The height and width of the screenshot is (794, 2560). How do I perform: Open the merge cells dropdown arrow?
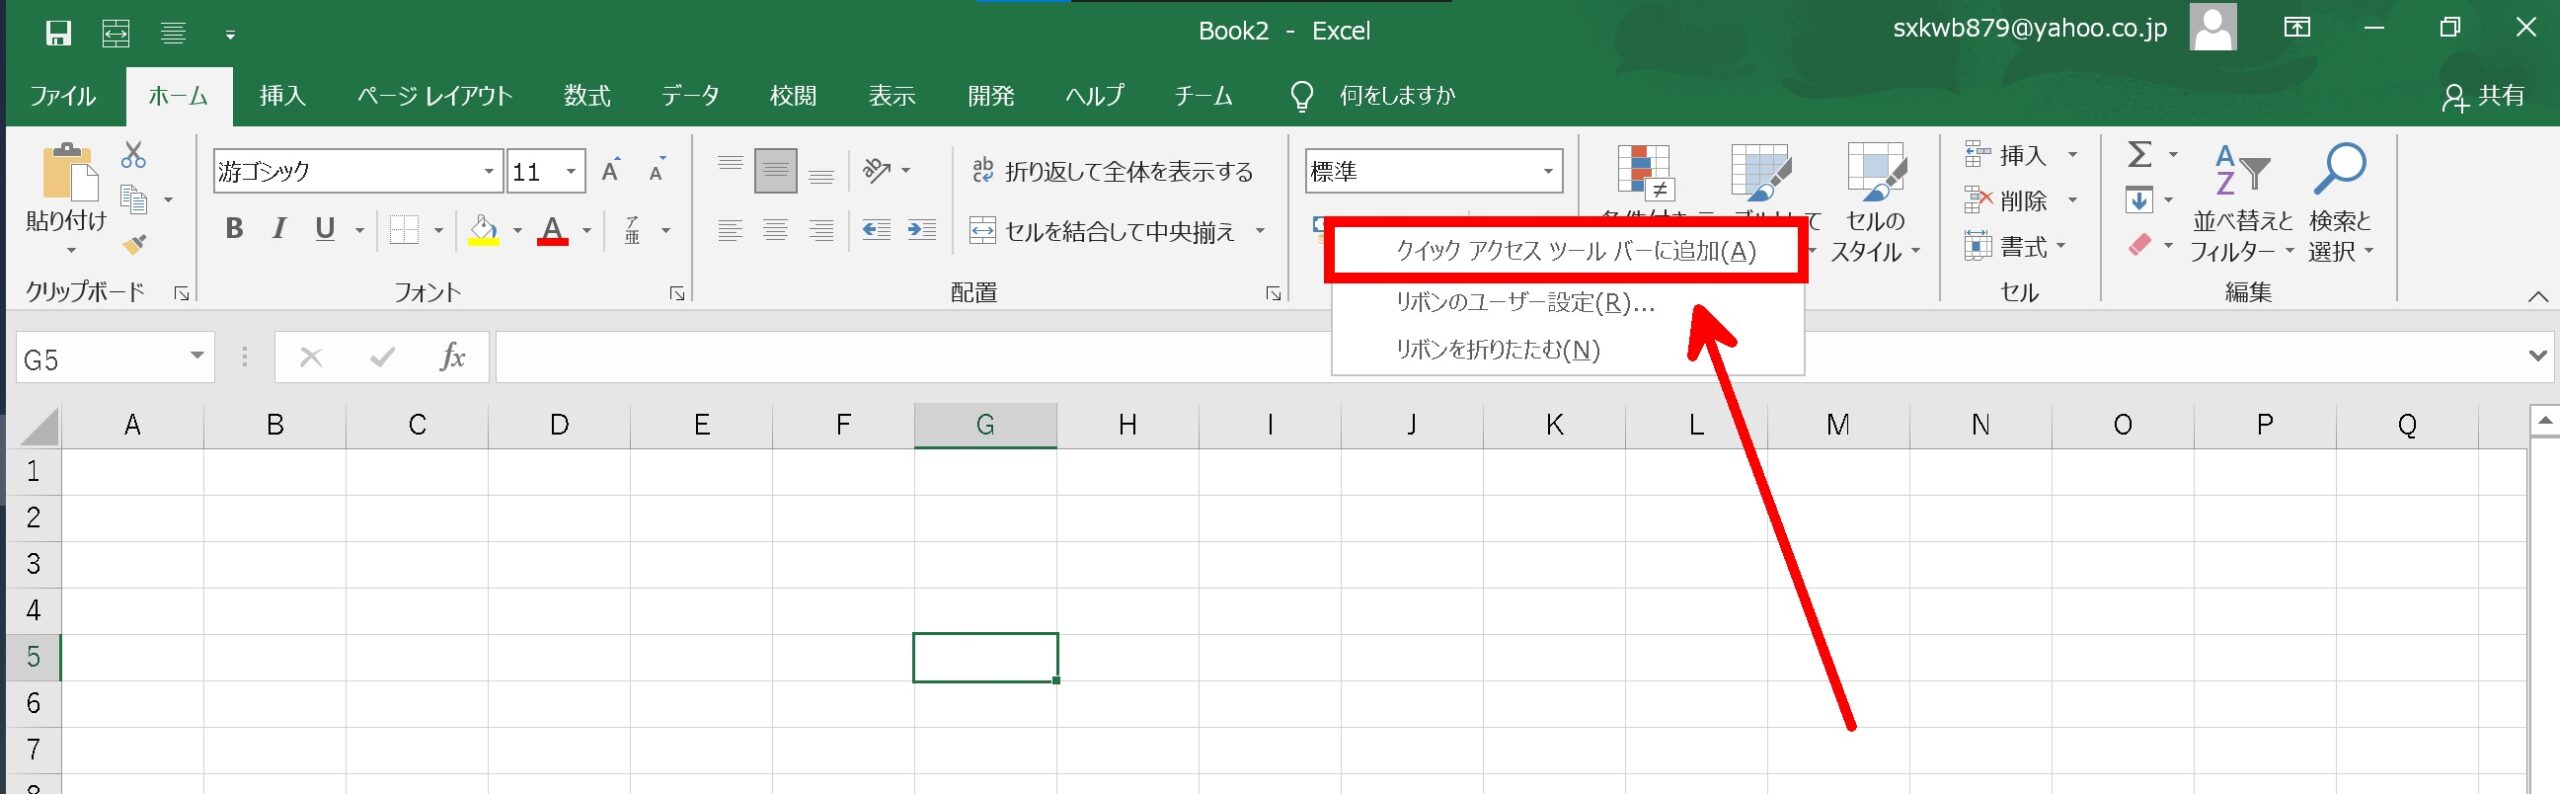pos(1260,231)
